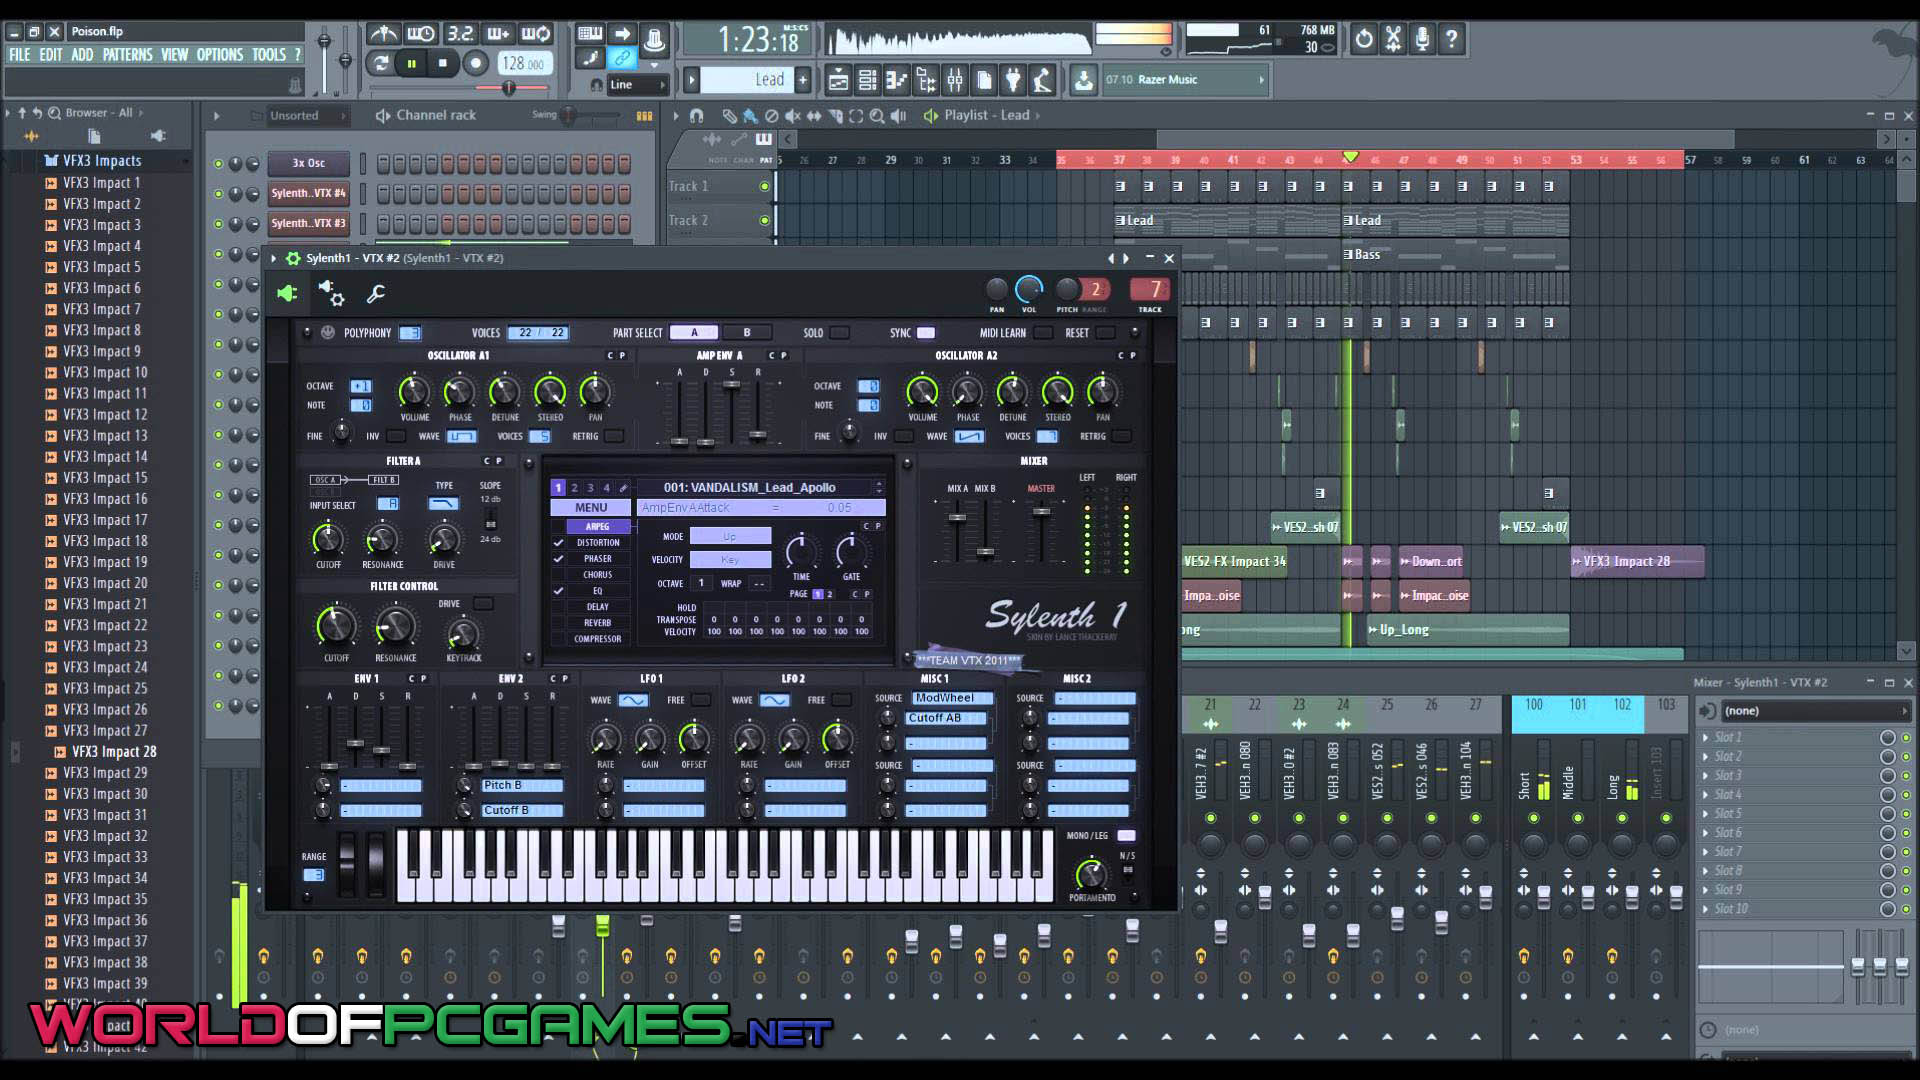The width and height of the screenshot is (1920, 1080).
Task: Click the metronome icon in the top toolbar
Action: tap(383, 34)
